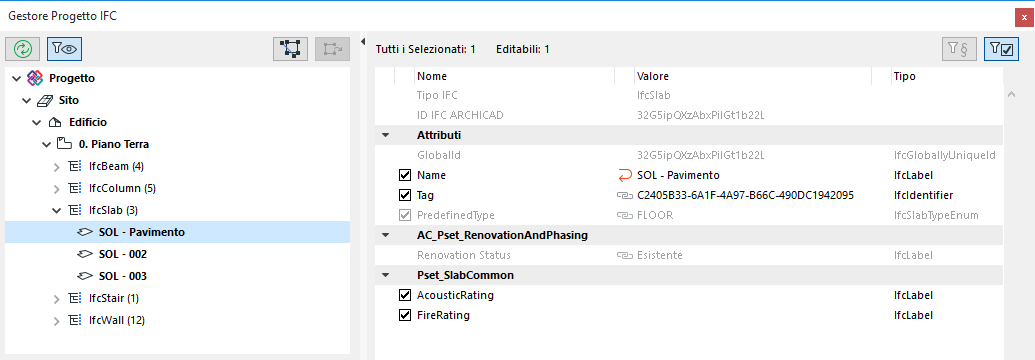This screenshot has height=360, width=1035.
Task: Select SOL - 002 in the tree
Action: point(123,254)
